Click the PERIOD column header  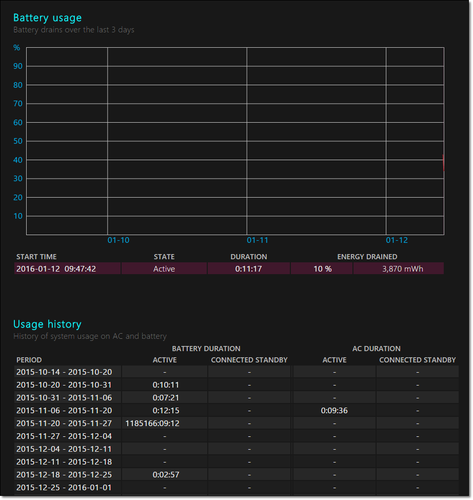(x=29, y=360)
